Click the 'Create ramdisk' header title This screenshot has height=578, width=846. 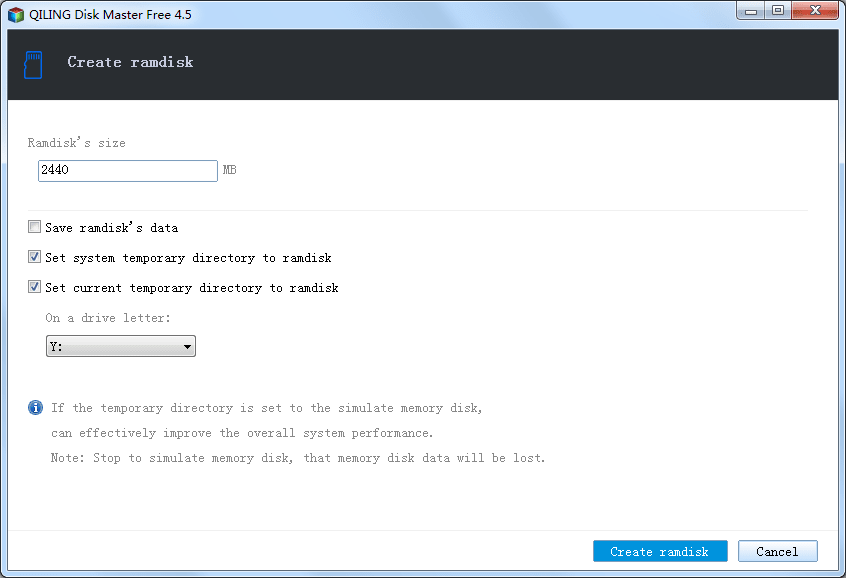(130, 62)
